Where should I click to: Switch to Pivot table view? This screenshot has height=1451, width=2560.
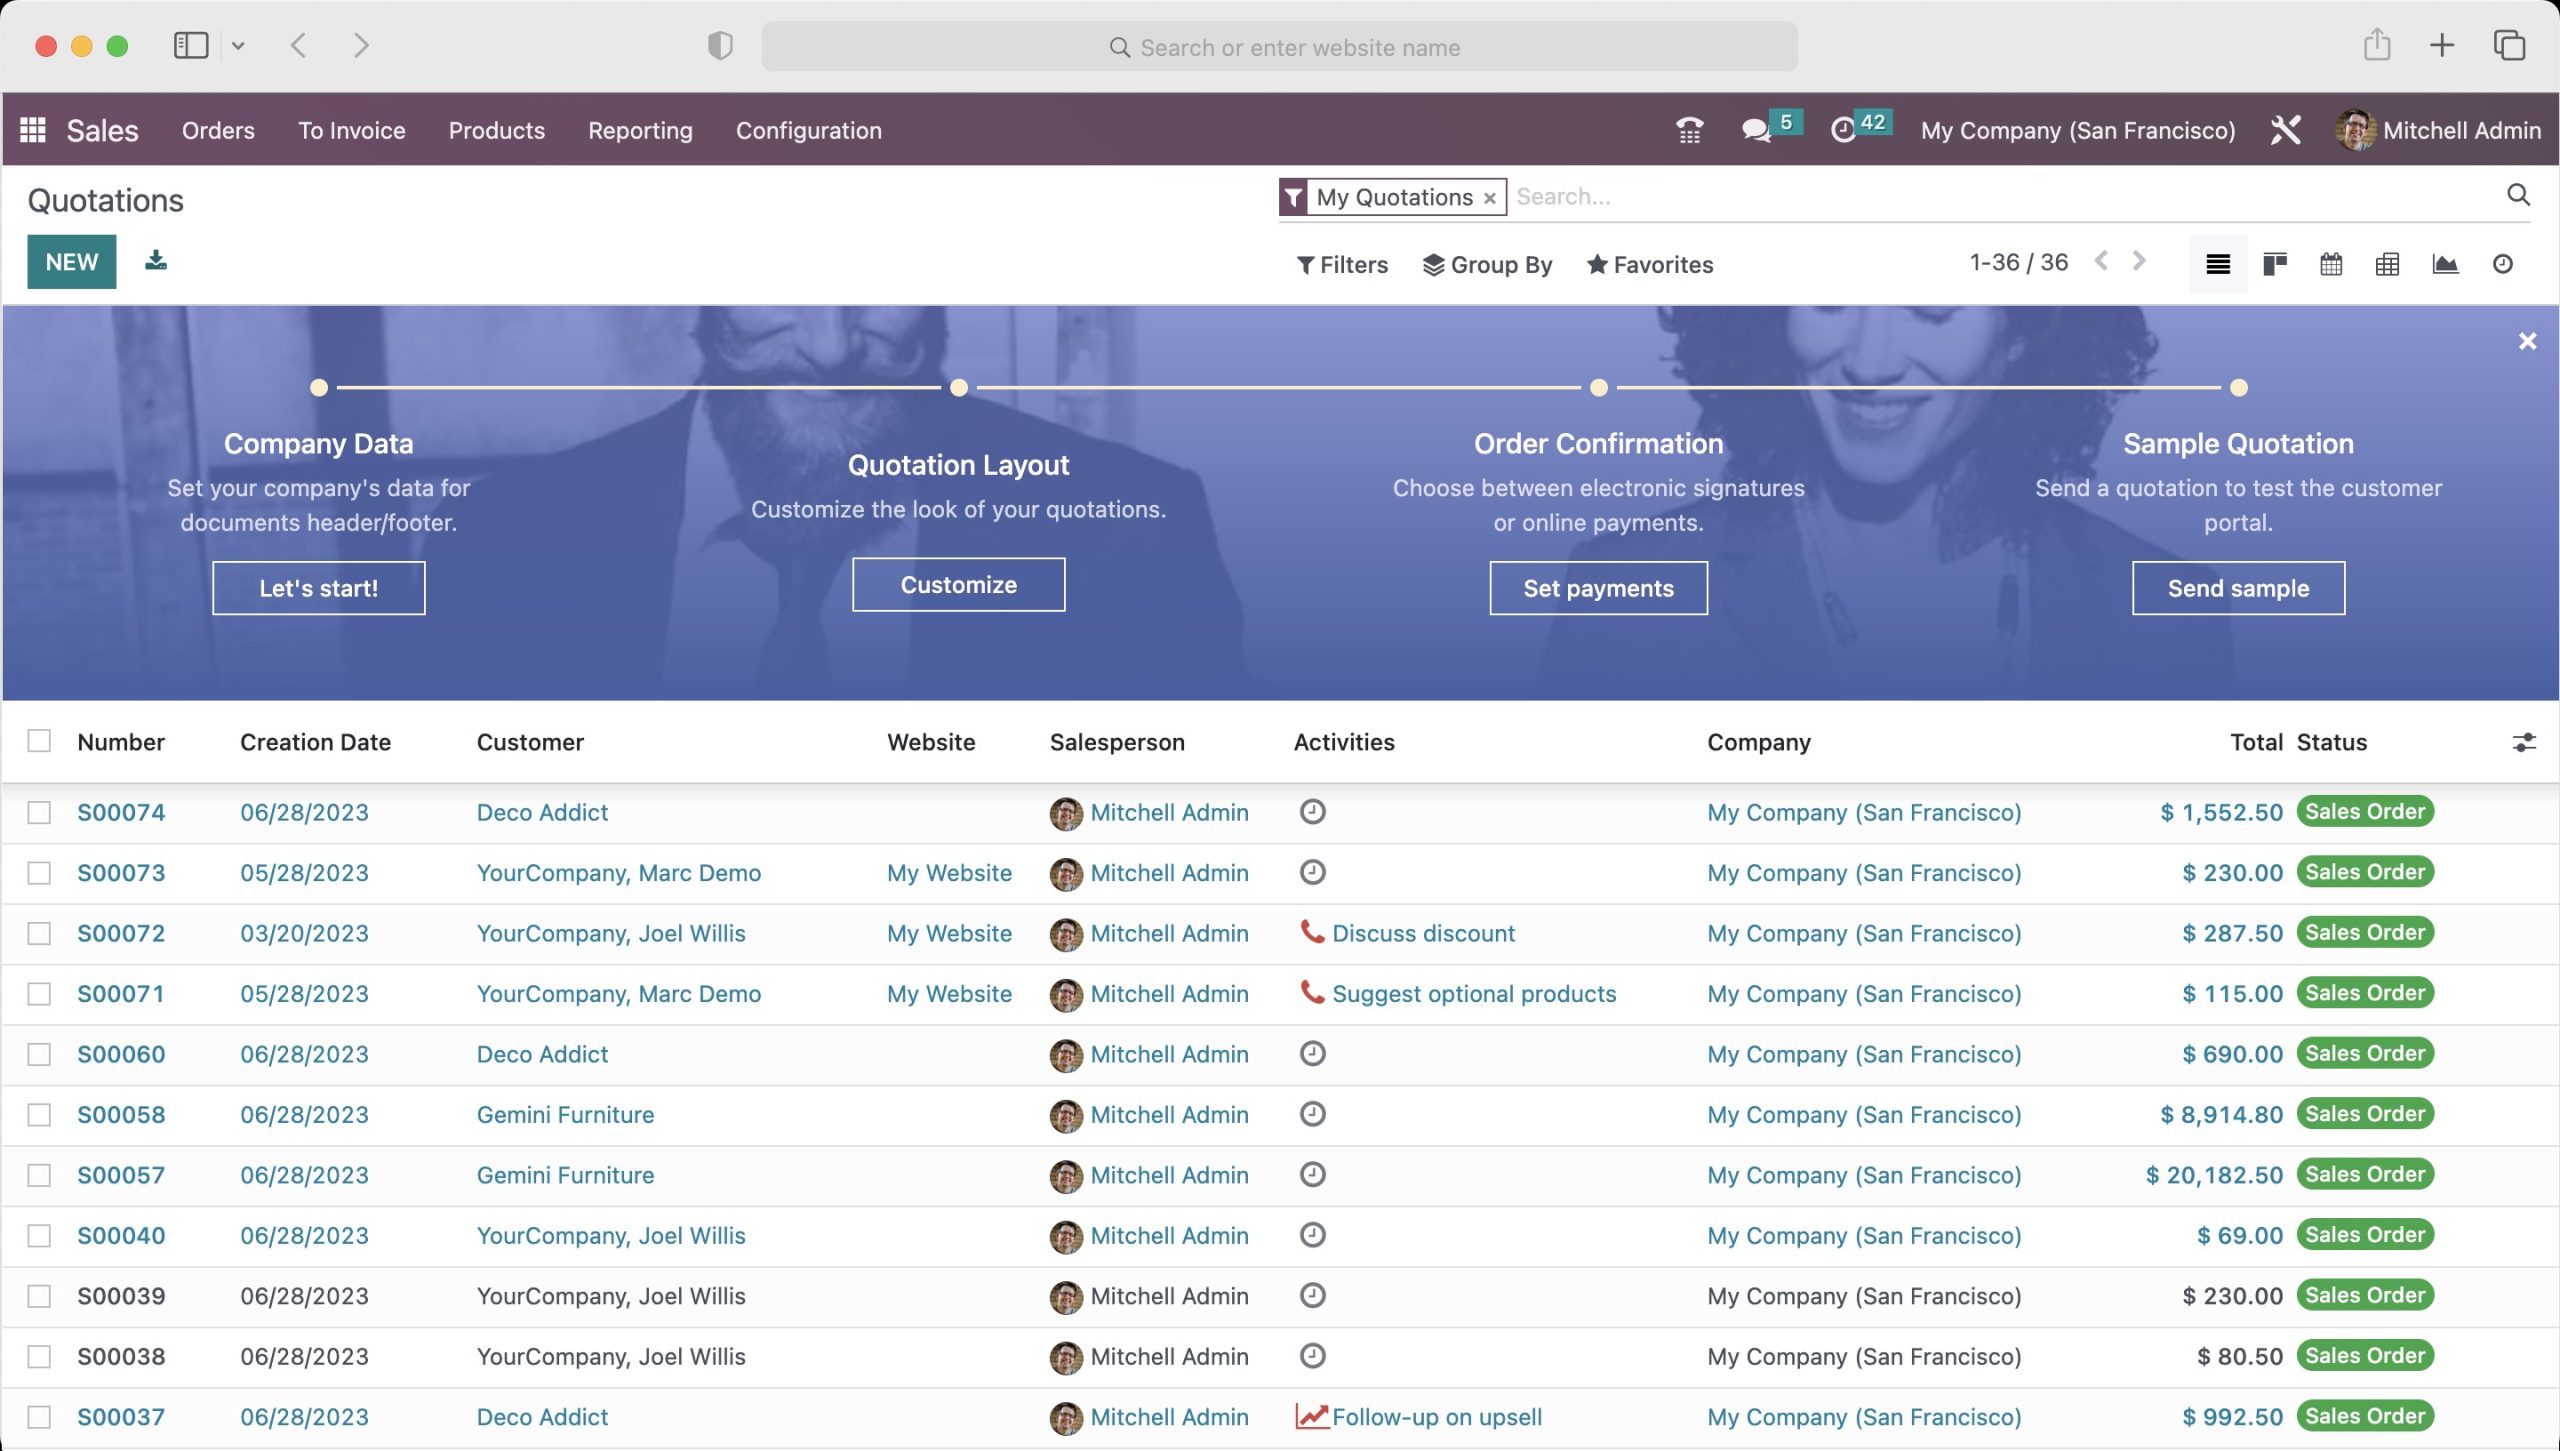coord(2387,264)
